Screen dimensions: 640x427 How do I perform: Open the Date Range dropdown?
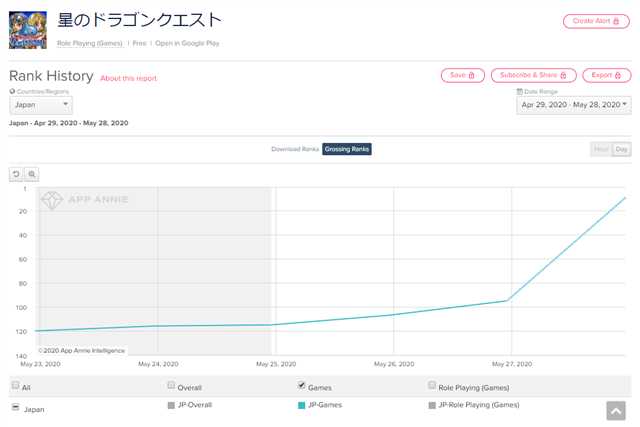(x=574, y=105)
